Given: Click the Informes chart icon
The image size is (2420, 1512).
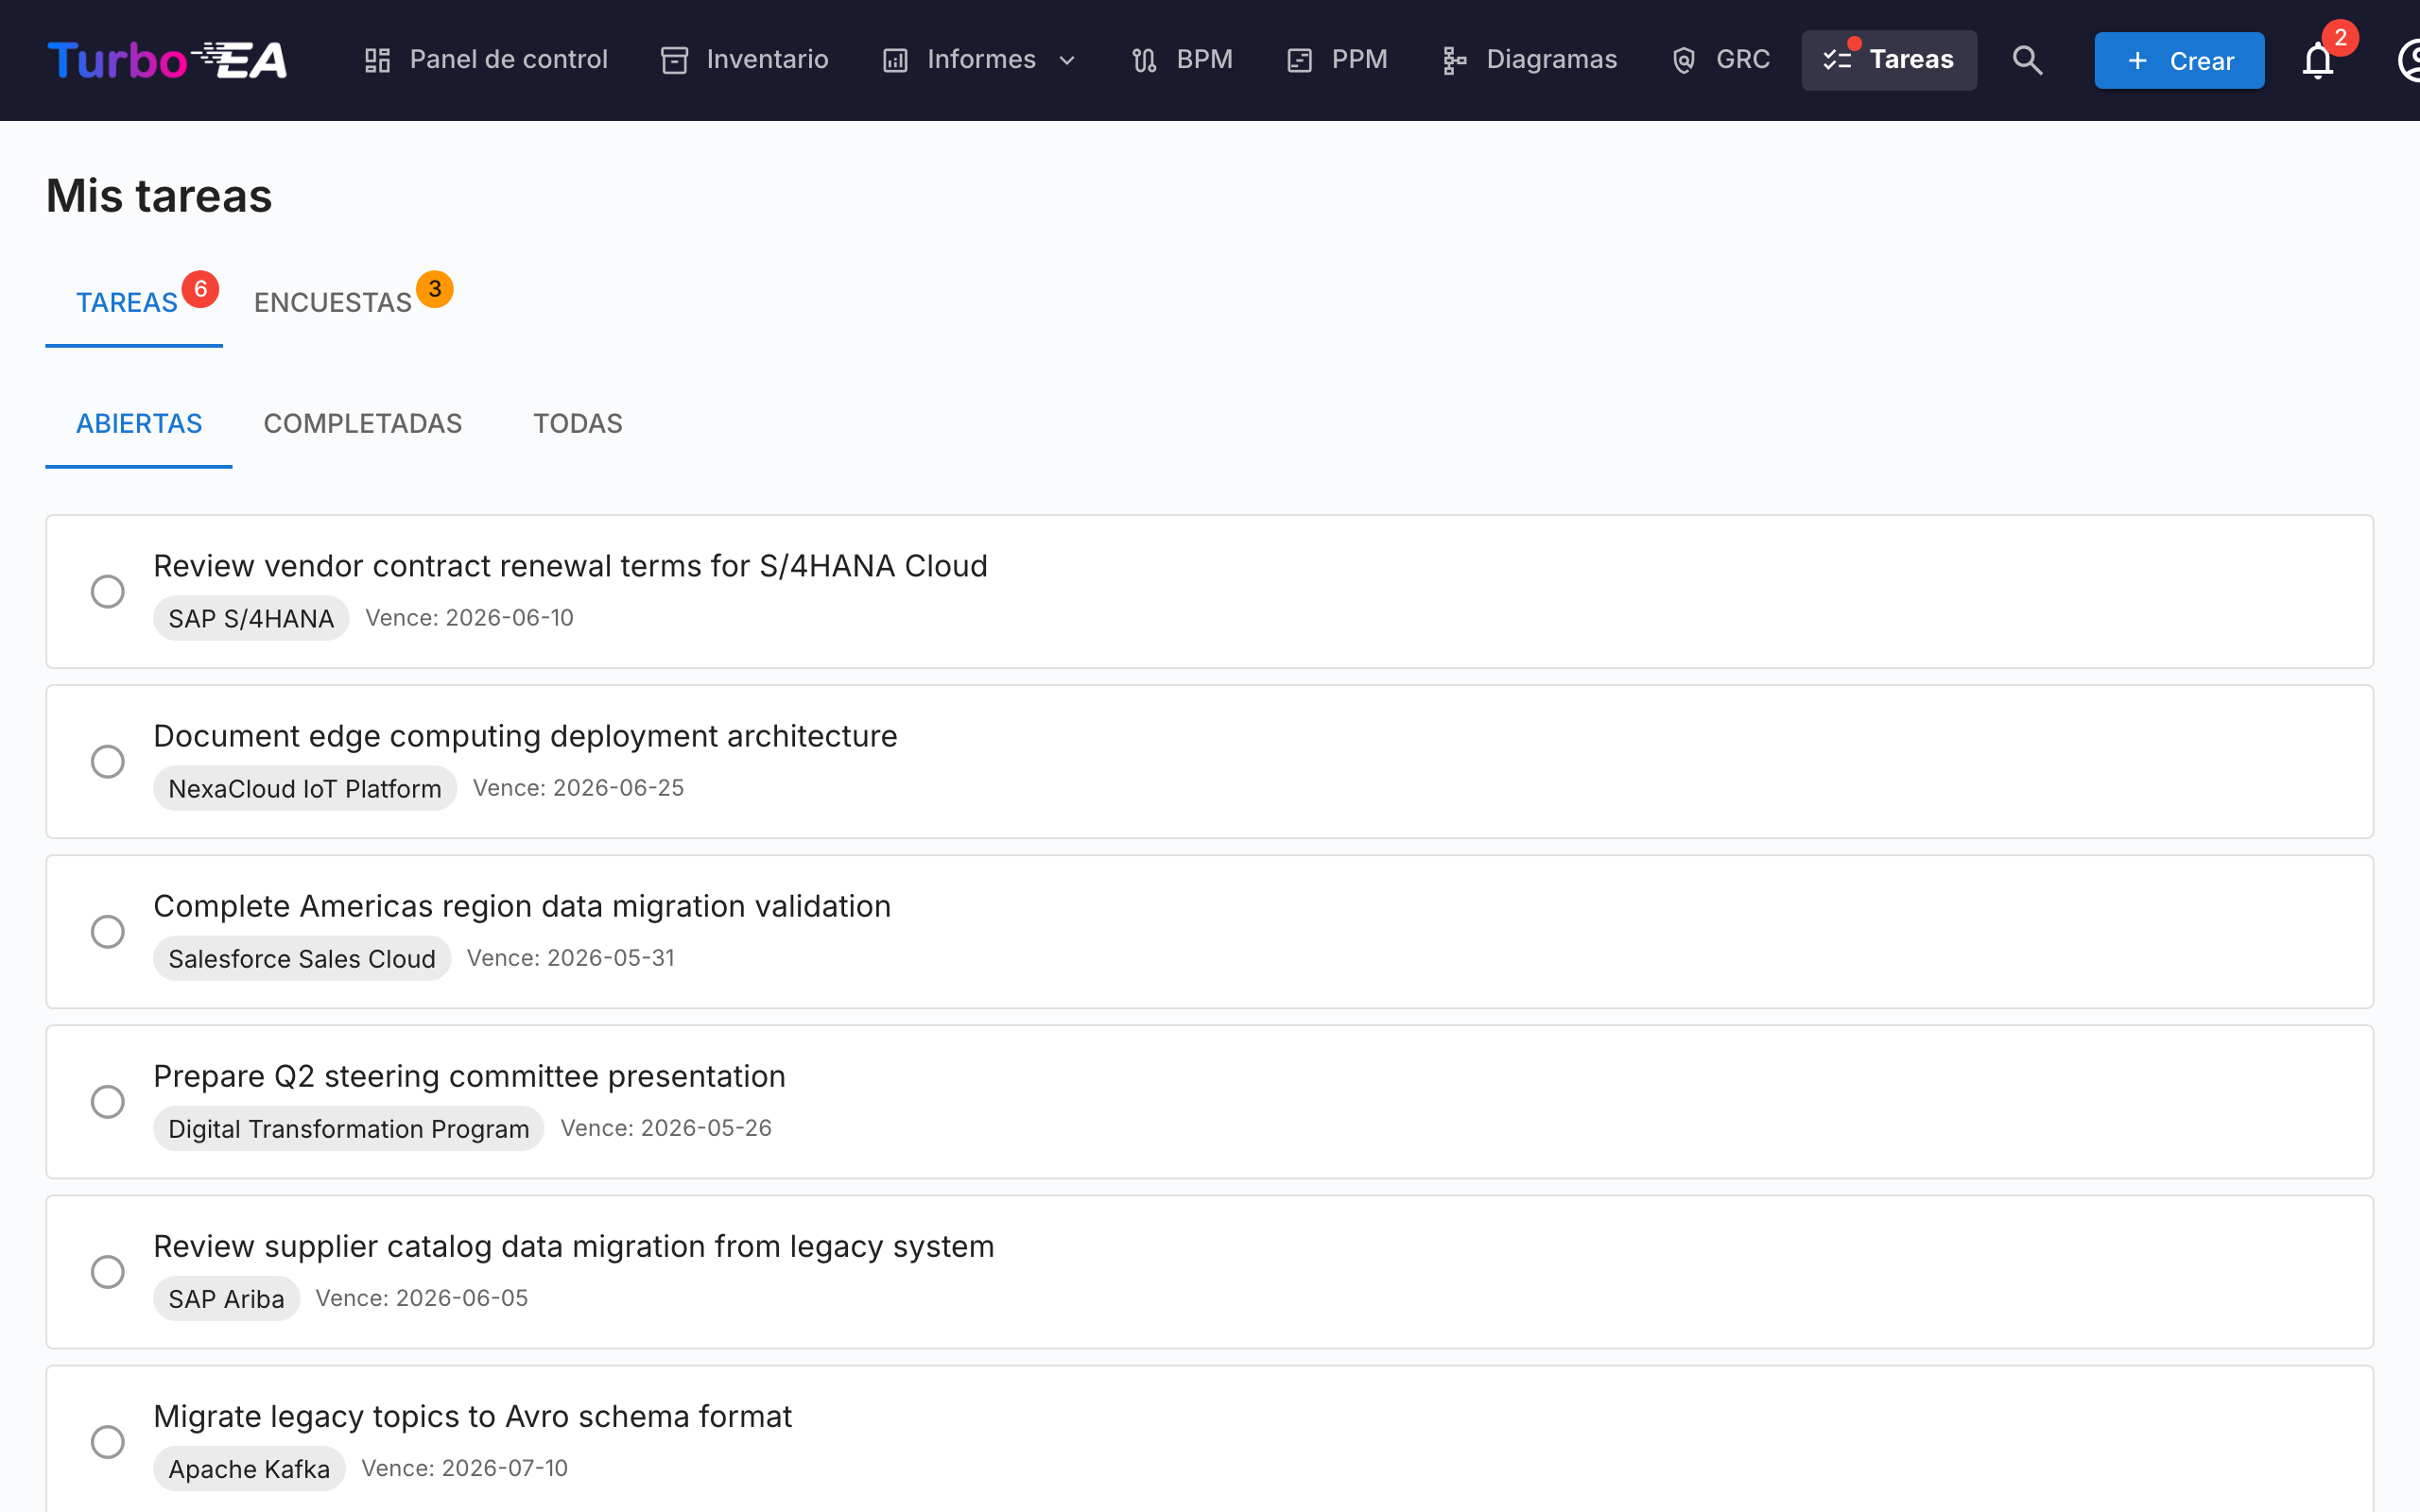Looking at the screenshot, I should tap(895, 60).
